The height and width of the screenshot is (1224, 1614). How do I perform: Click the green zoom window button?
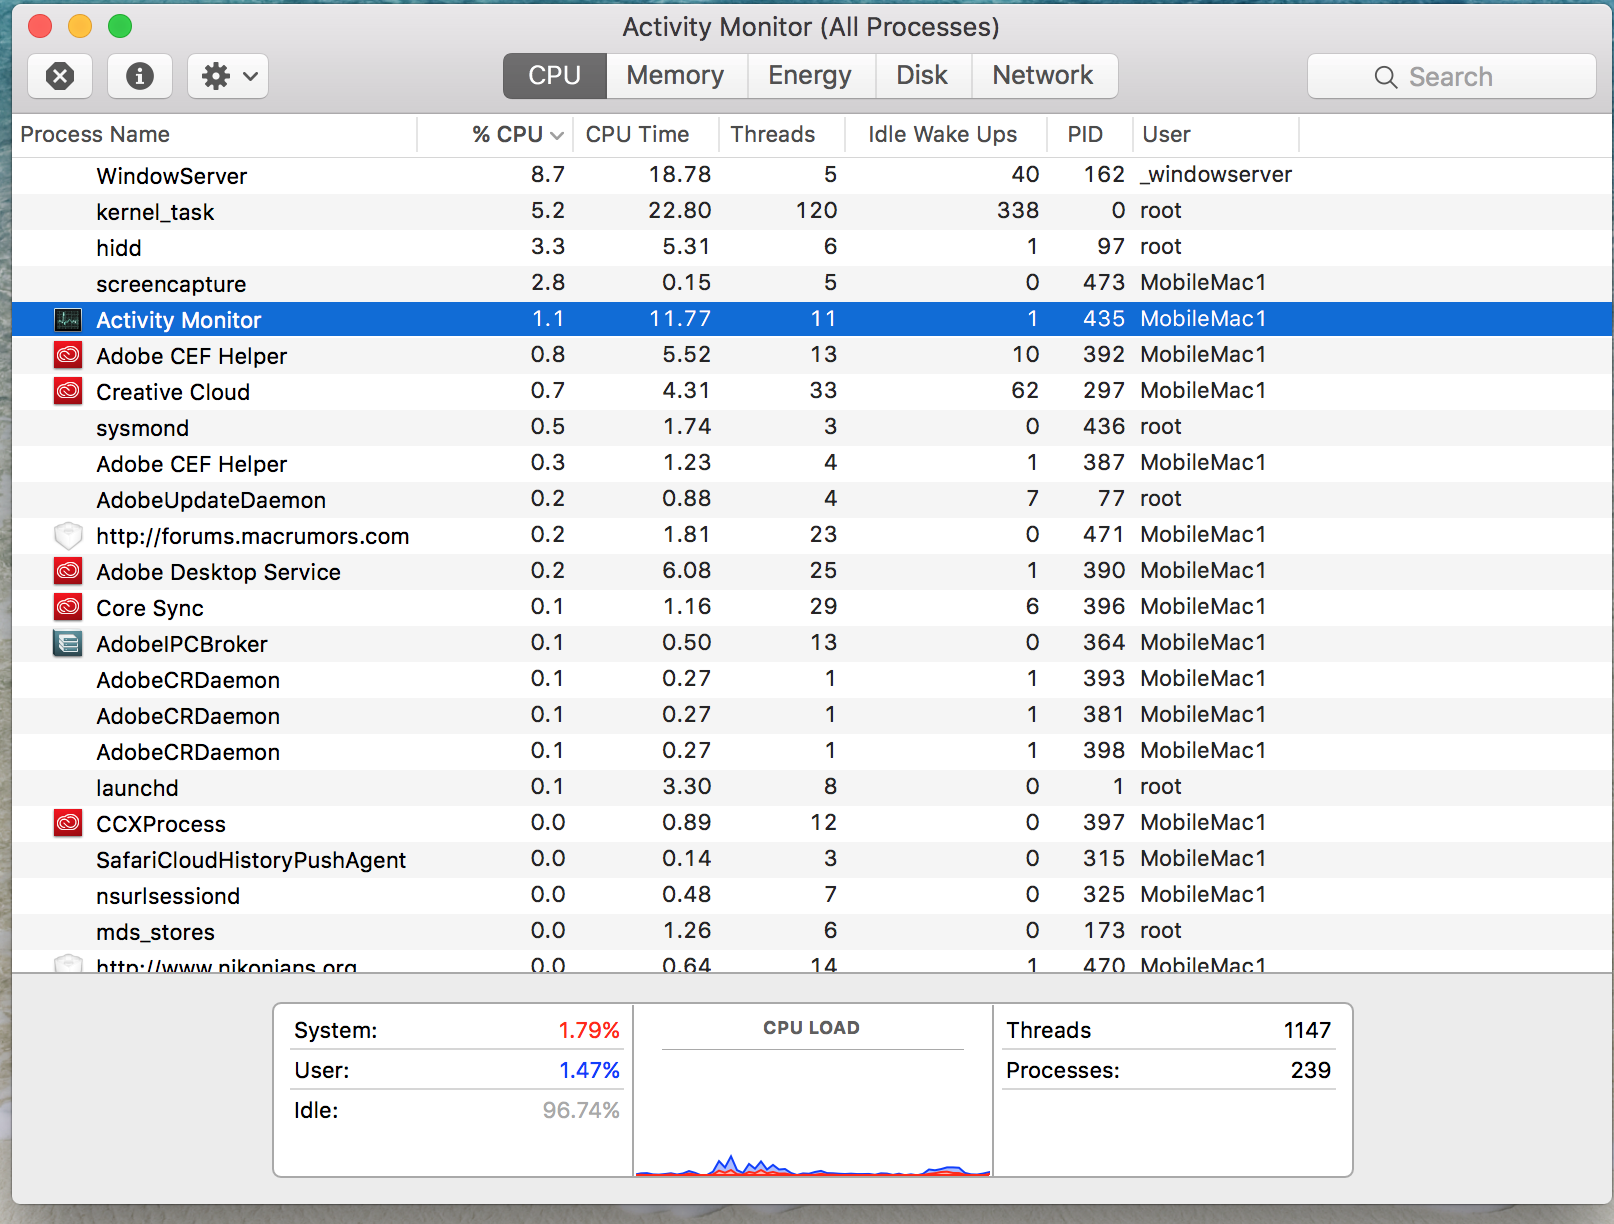120,26
